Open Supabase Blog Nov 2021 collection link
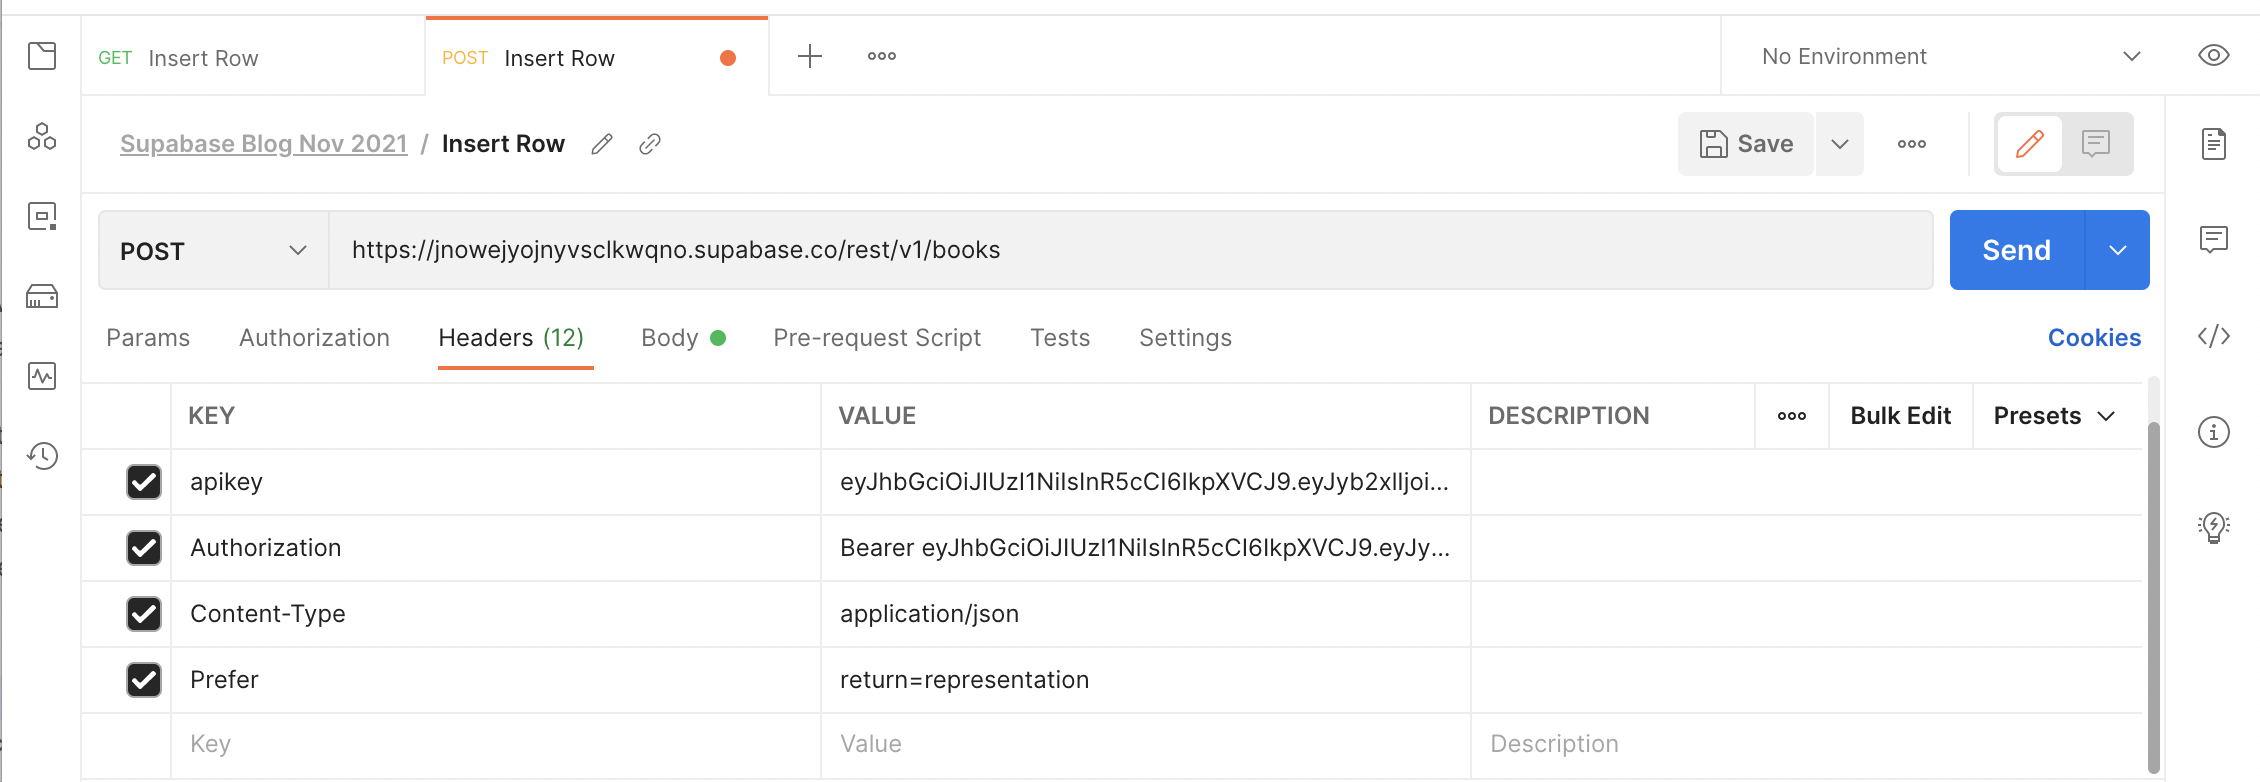Screen dimensions: 2260x782 point(264,144)
